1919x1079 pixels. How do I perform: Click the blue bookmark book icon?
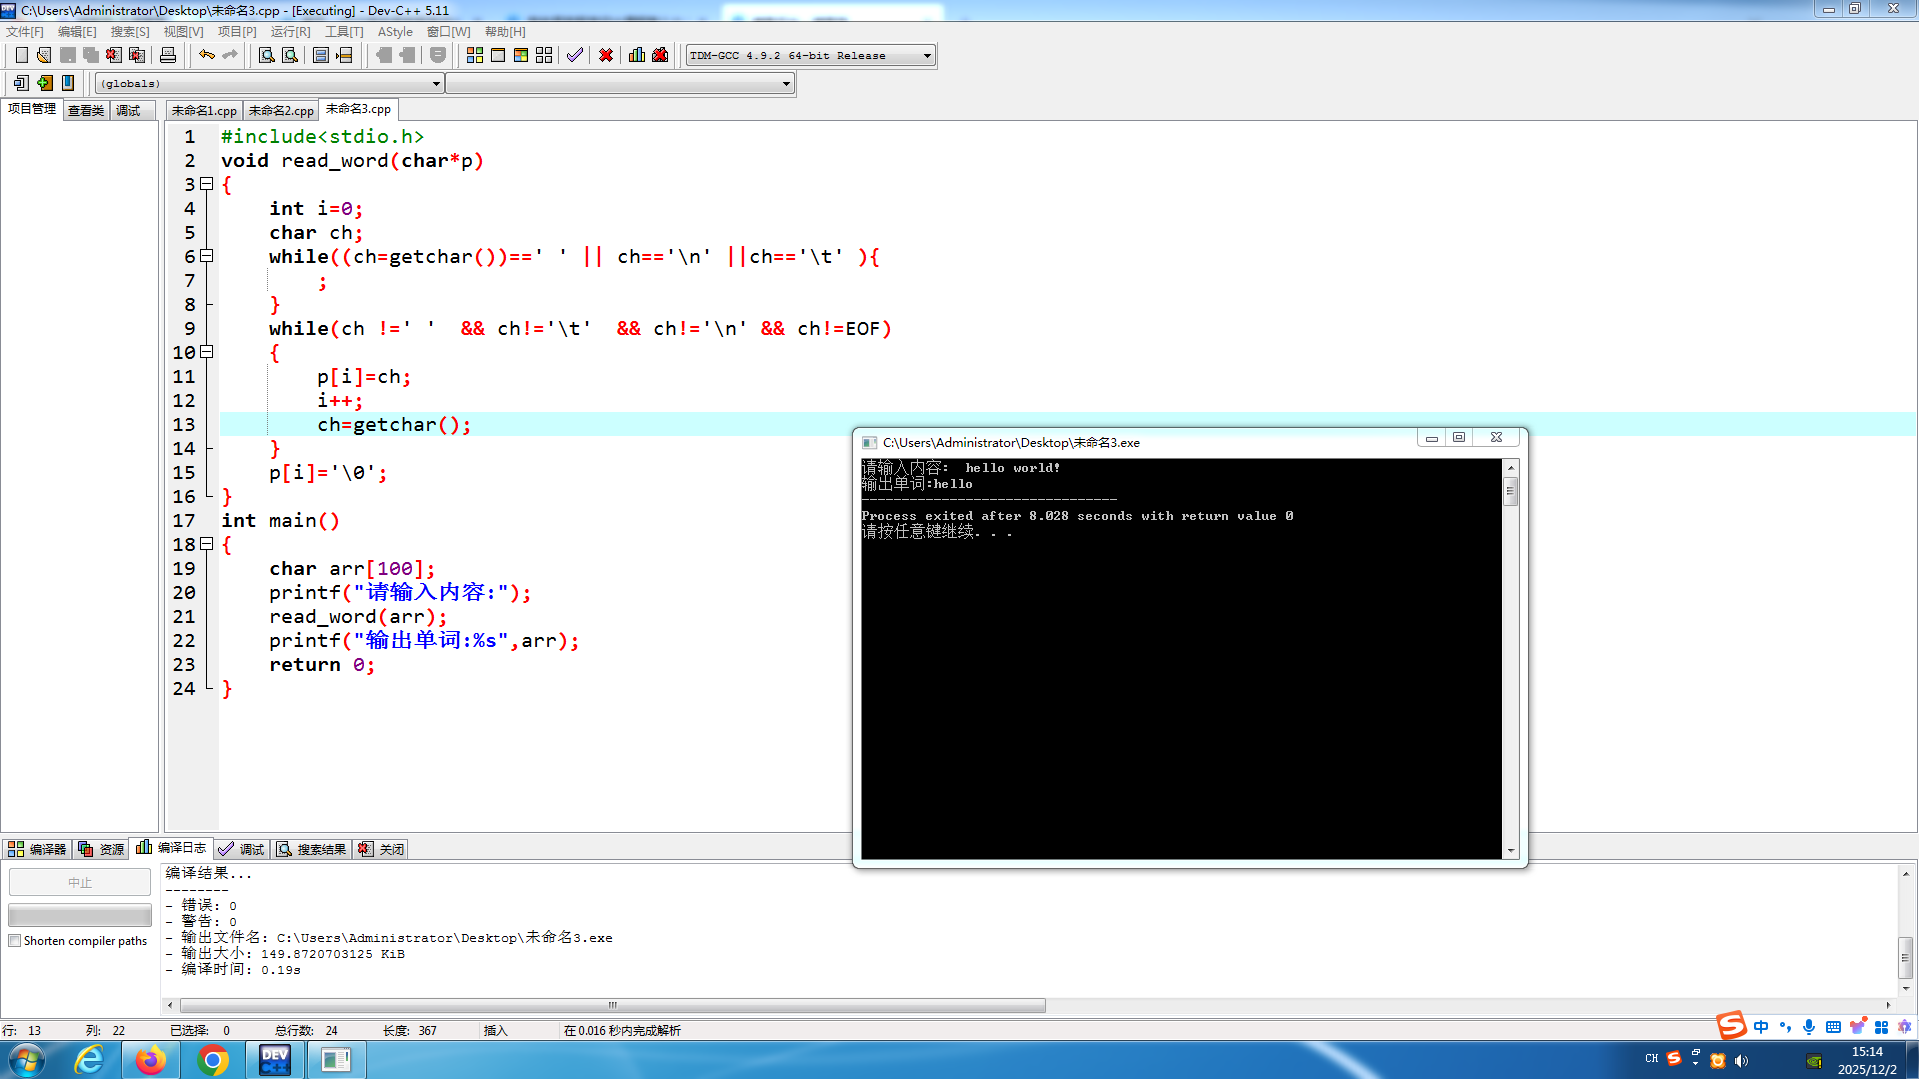click(x=68, y=83)
